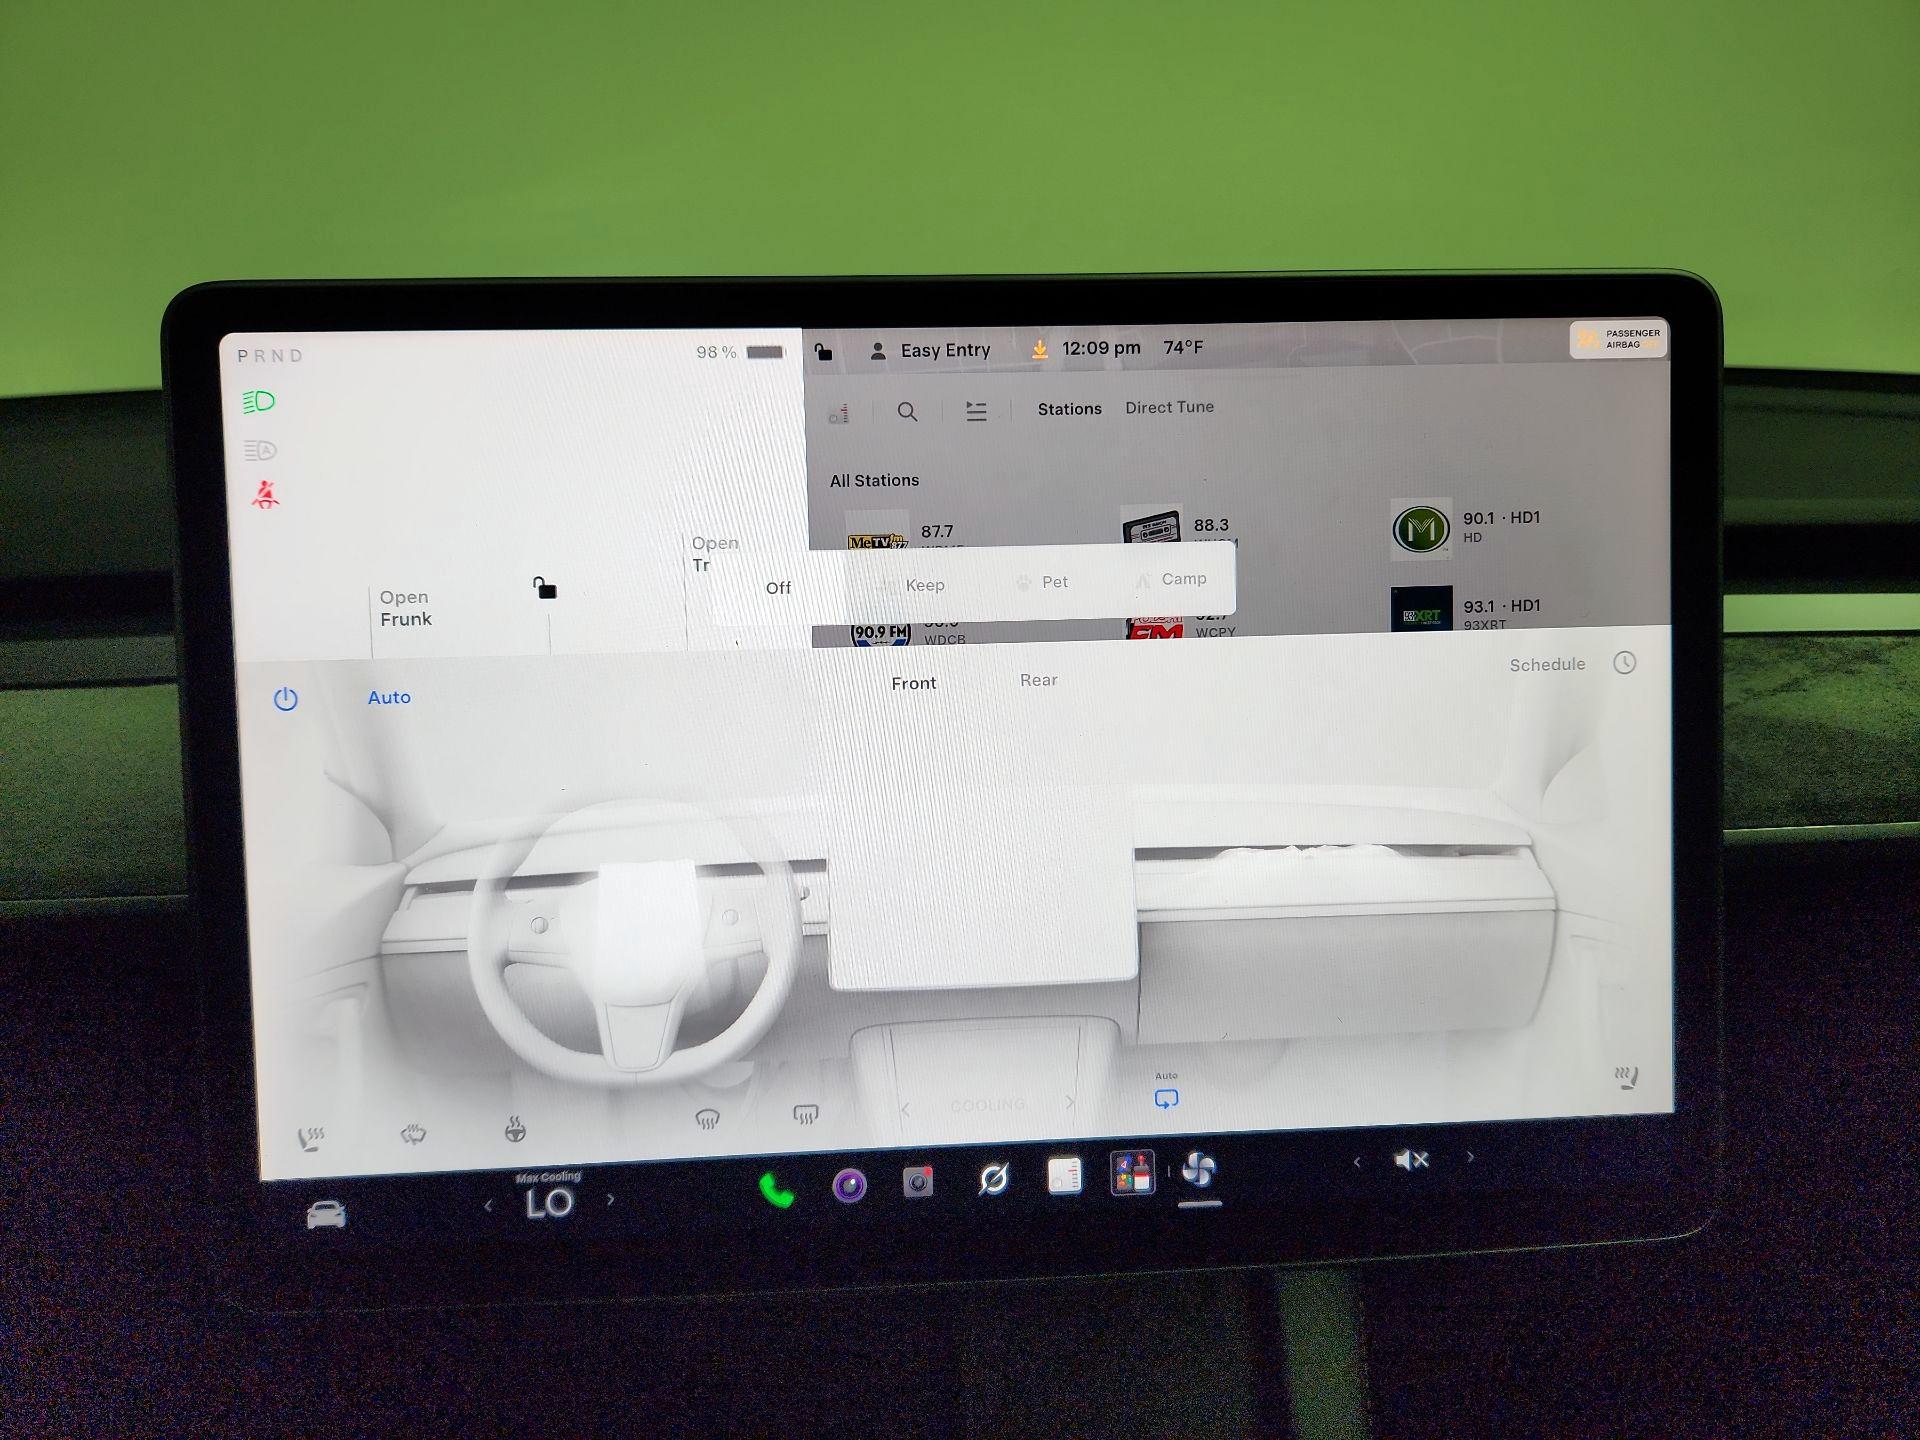Tap the fan climate icon in dock
The width and height of the screenshot is (1920, 1440).
click(1199, 1168)
